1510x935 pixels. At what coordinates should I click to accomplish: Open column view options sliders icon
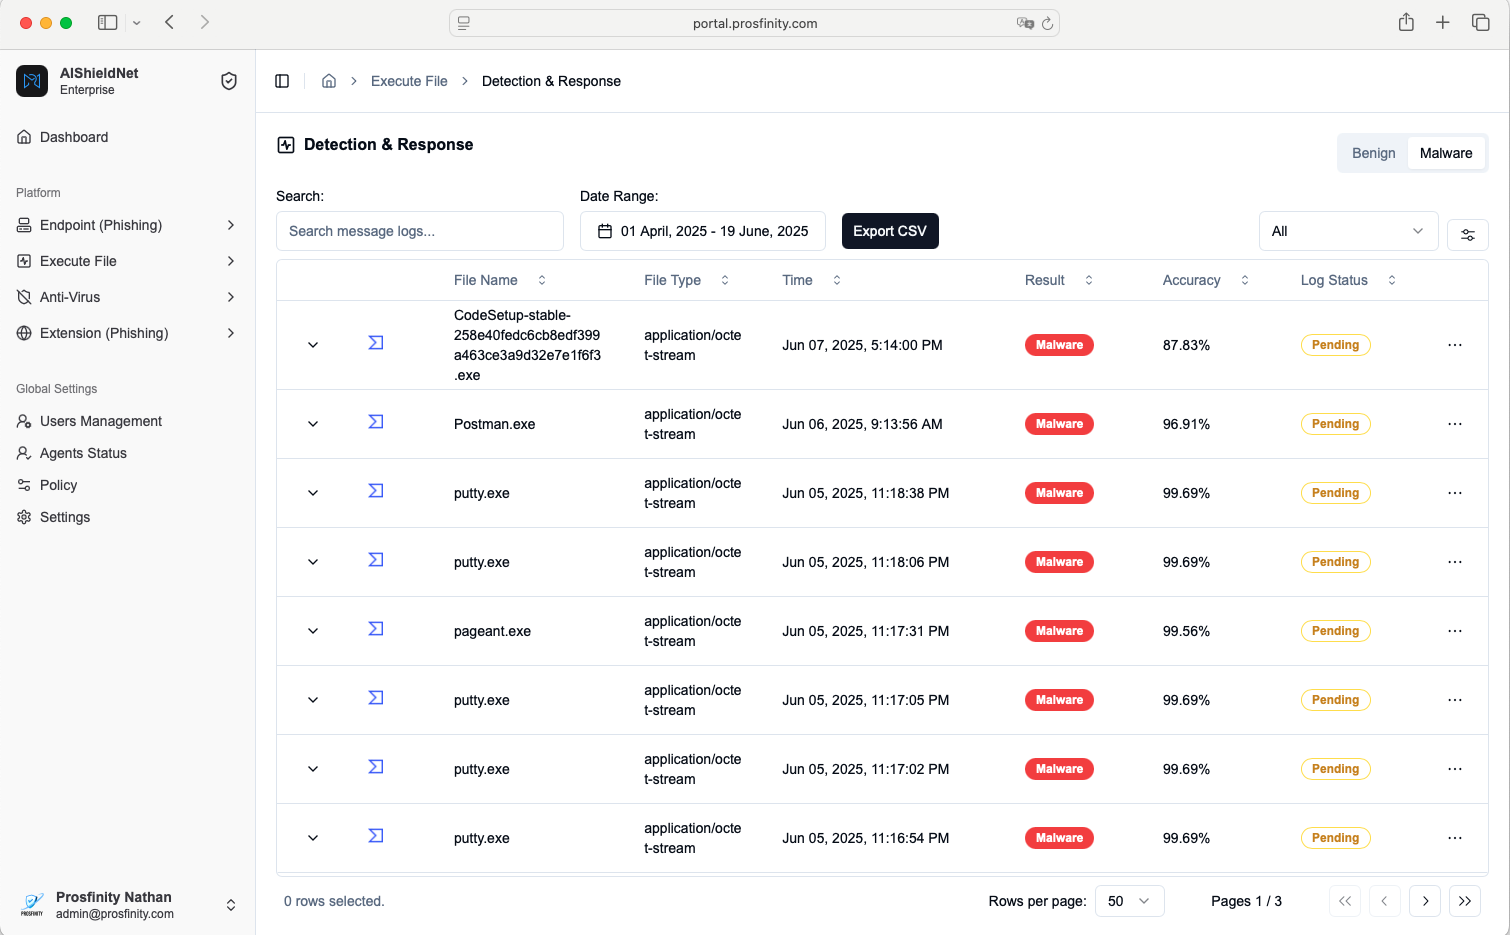[x=1468, y=235]
